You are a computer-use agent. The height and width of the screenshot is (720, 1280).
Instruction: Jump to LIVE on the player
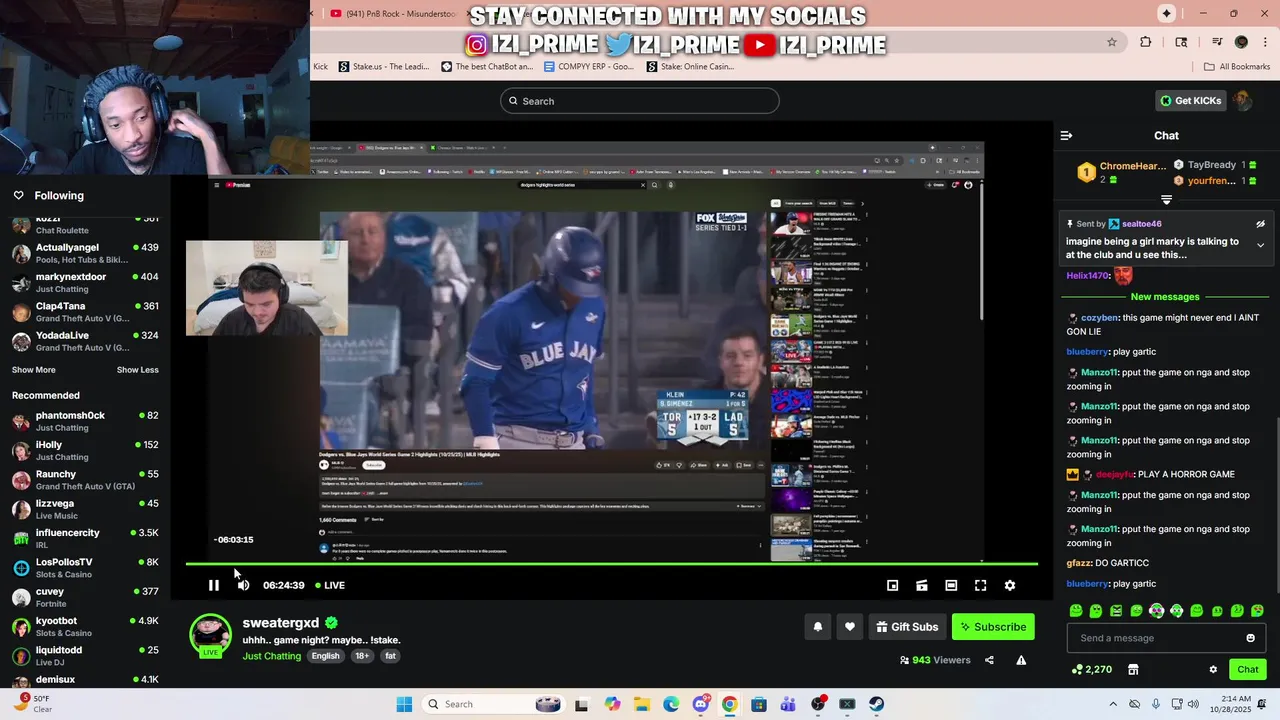[330, 585]
